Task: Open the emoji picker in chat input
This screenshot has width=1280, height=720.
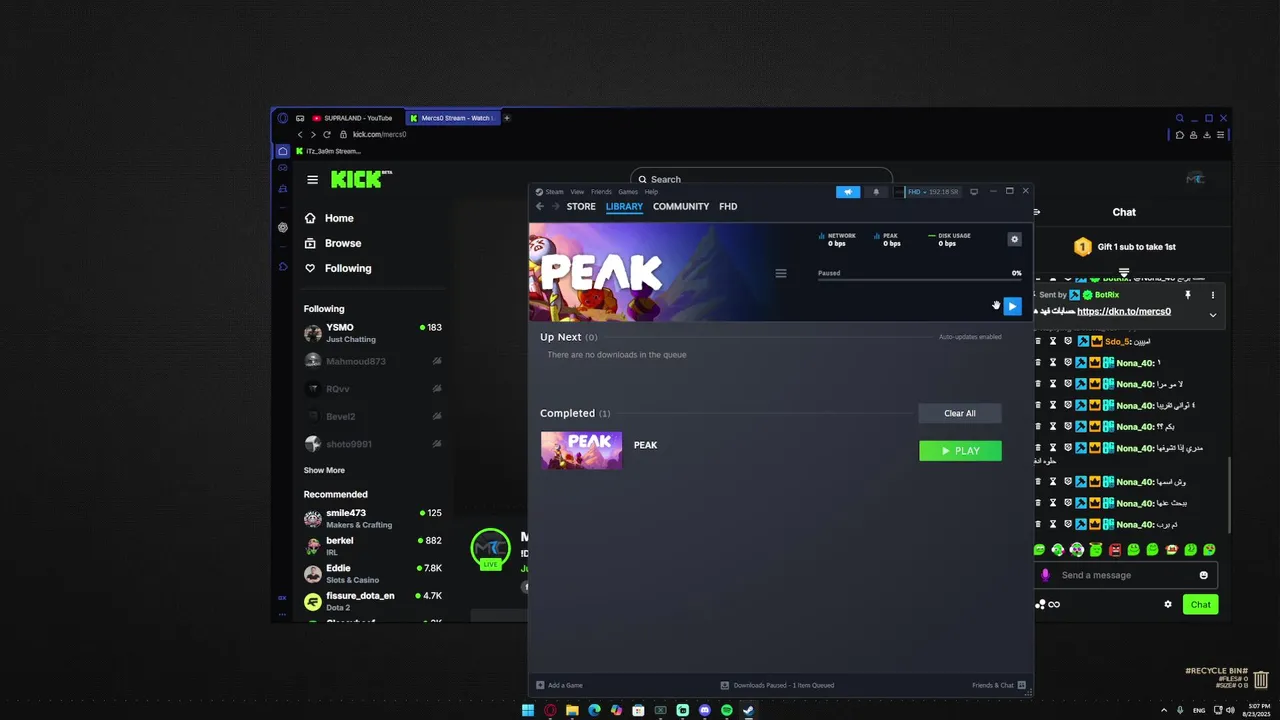Action: pyautogui.click(x=1204, y=575)
